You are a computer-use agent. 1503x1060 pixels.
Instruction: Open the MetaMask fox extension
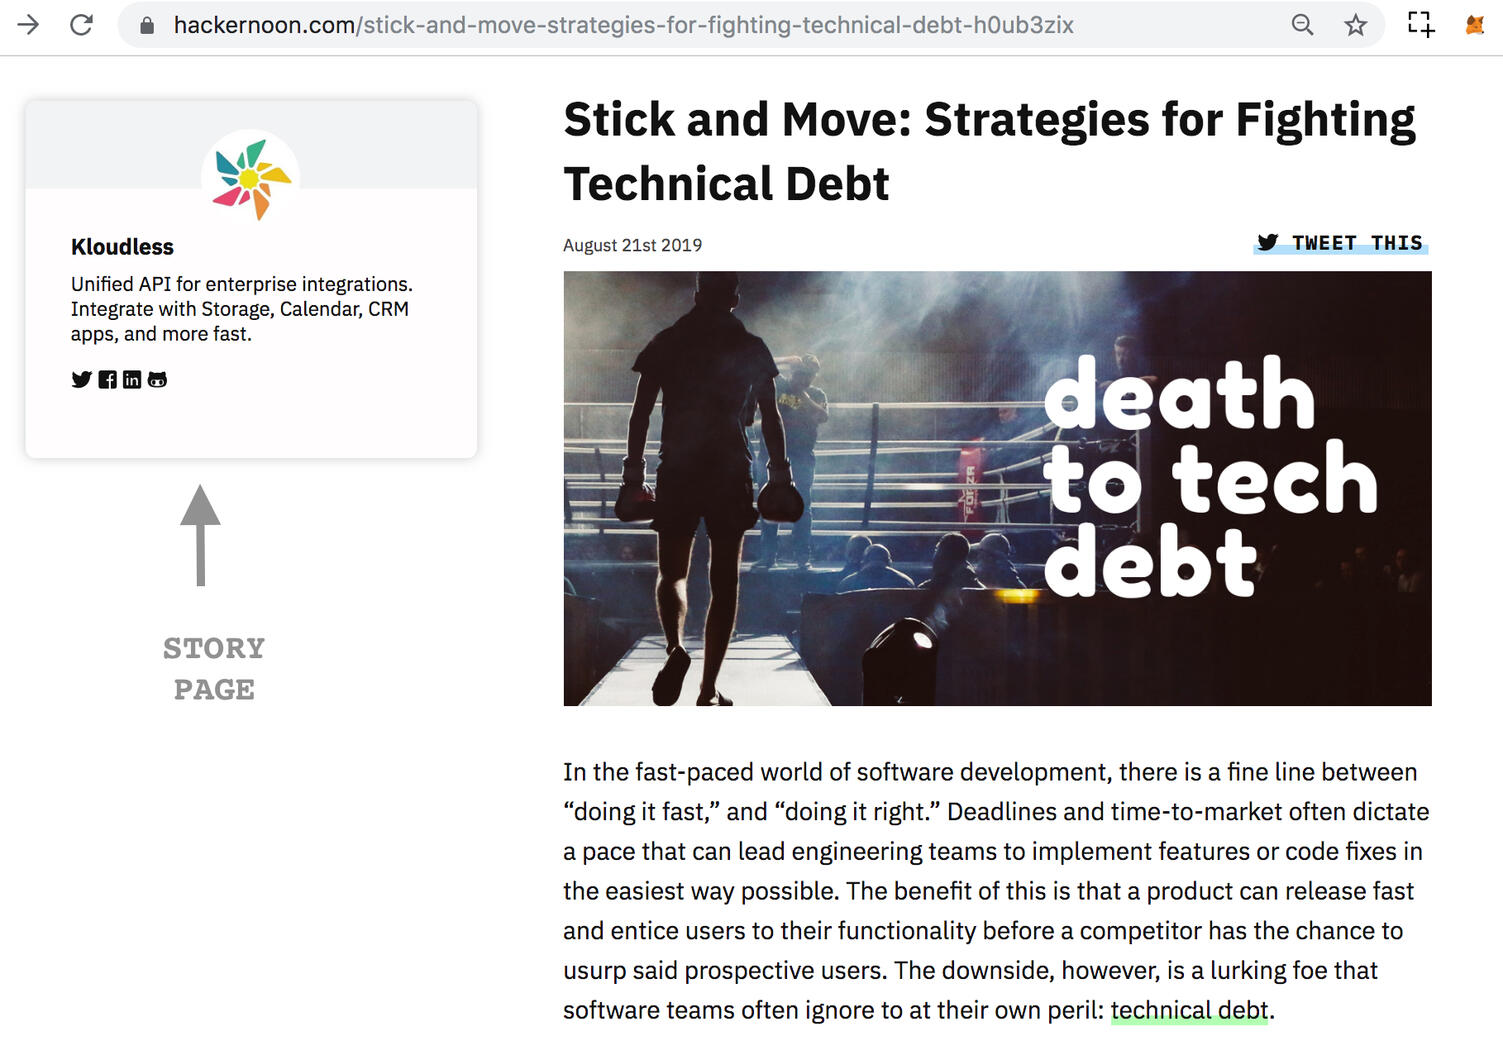tap(1475, 24)
